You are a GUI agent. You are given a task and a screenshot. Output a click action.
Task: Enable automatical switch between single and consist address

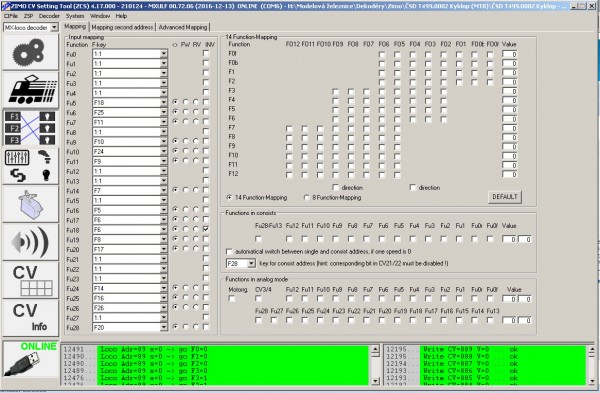pyautogui.click(x=229, y=252)
